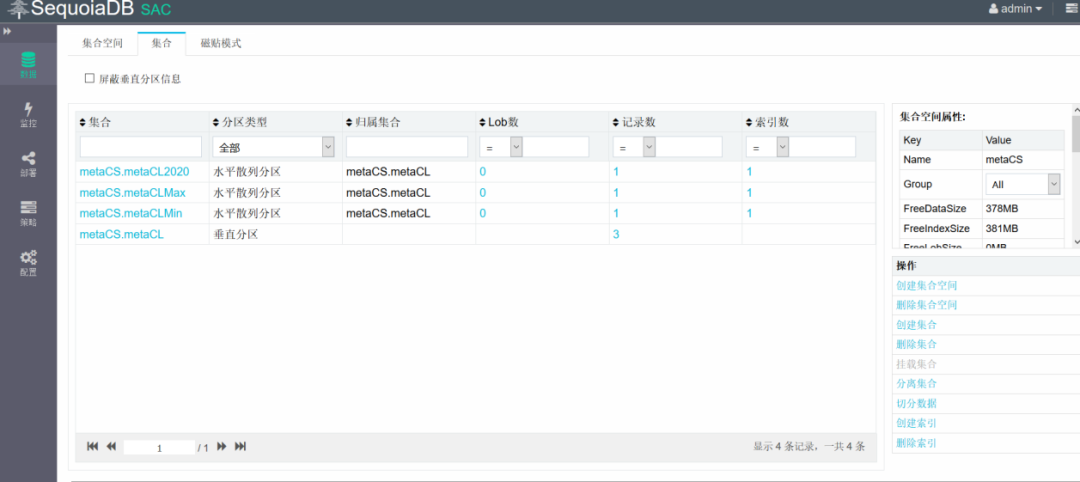The image size is (1080, 482).
Task: Click 删除集合 operation link
Action: [916, 344]
